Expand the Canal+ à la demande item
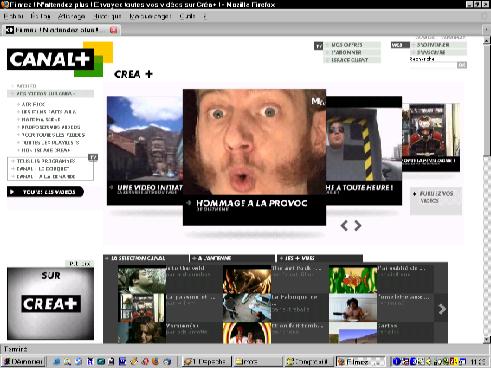The height and width of the screenshot is (368, 491). click(46, 176)
